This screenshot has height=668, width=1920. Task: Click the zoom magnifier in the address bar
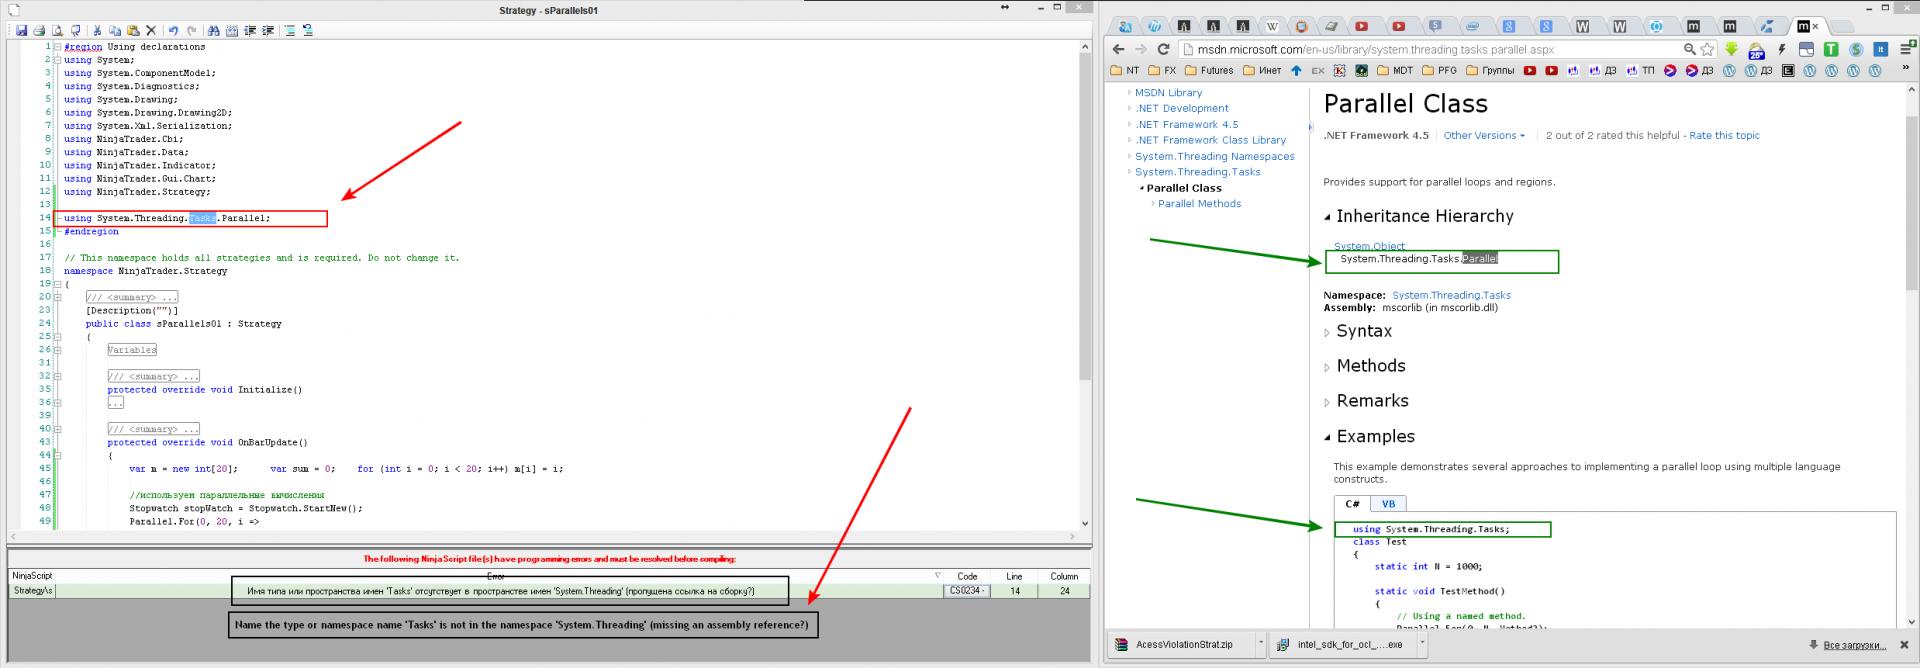[x=1690, y=49]
